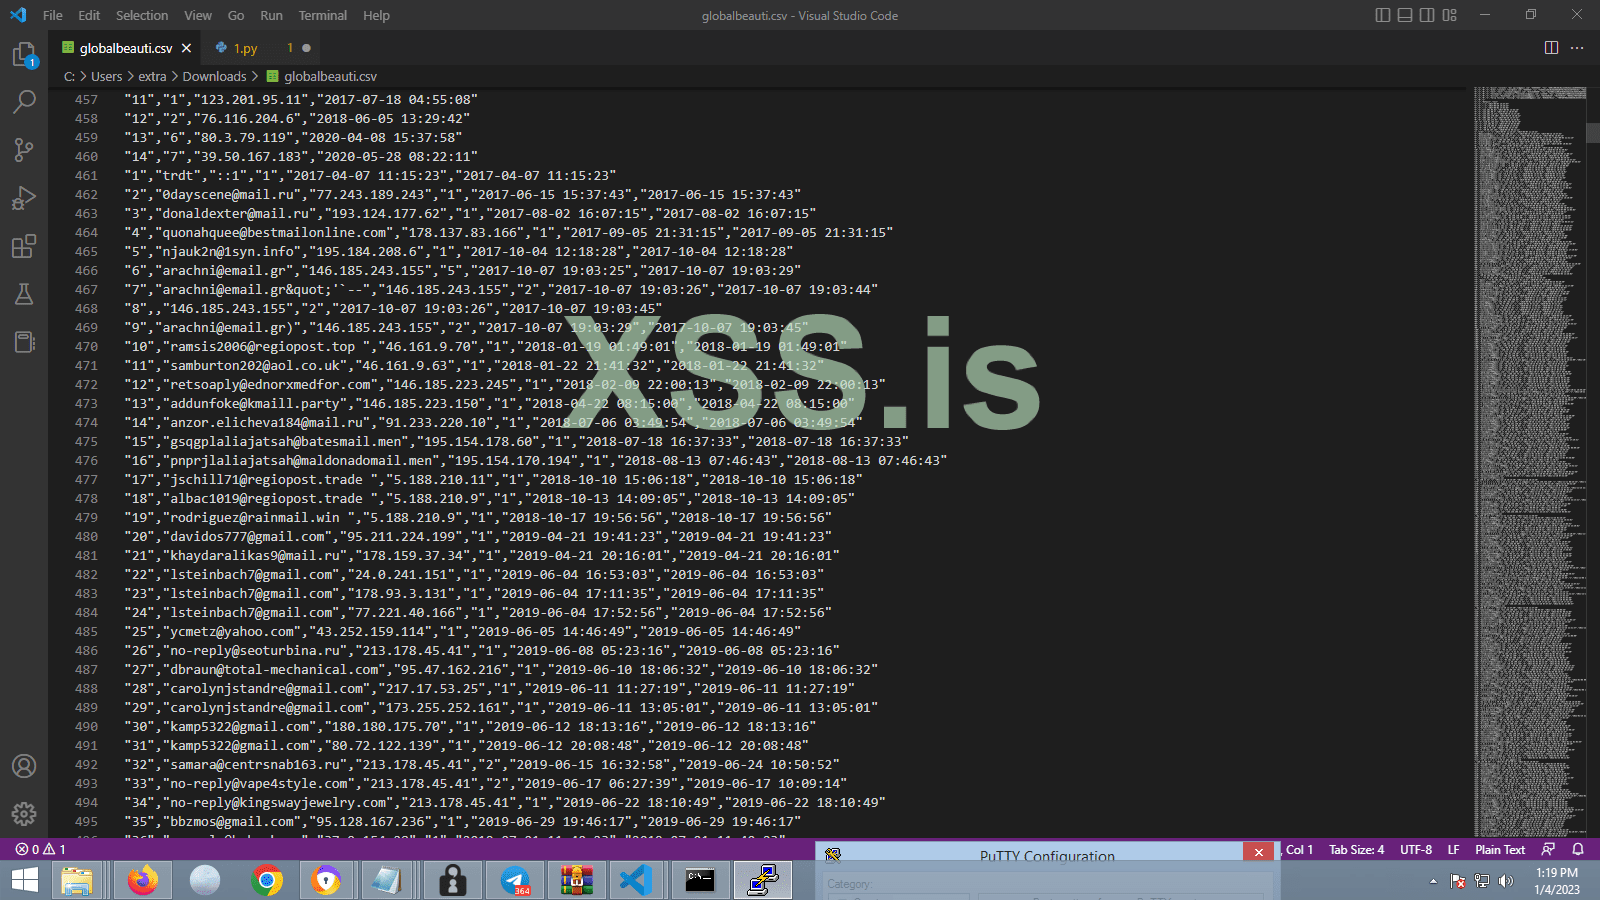The height and width of the screenshot is (900, 1600).
Task: Click the VS Code logo in the title bar
Action: click(x=18, y=15)
